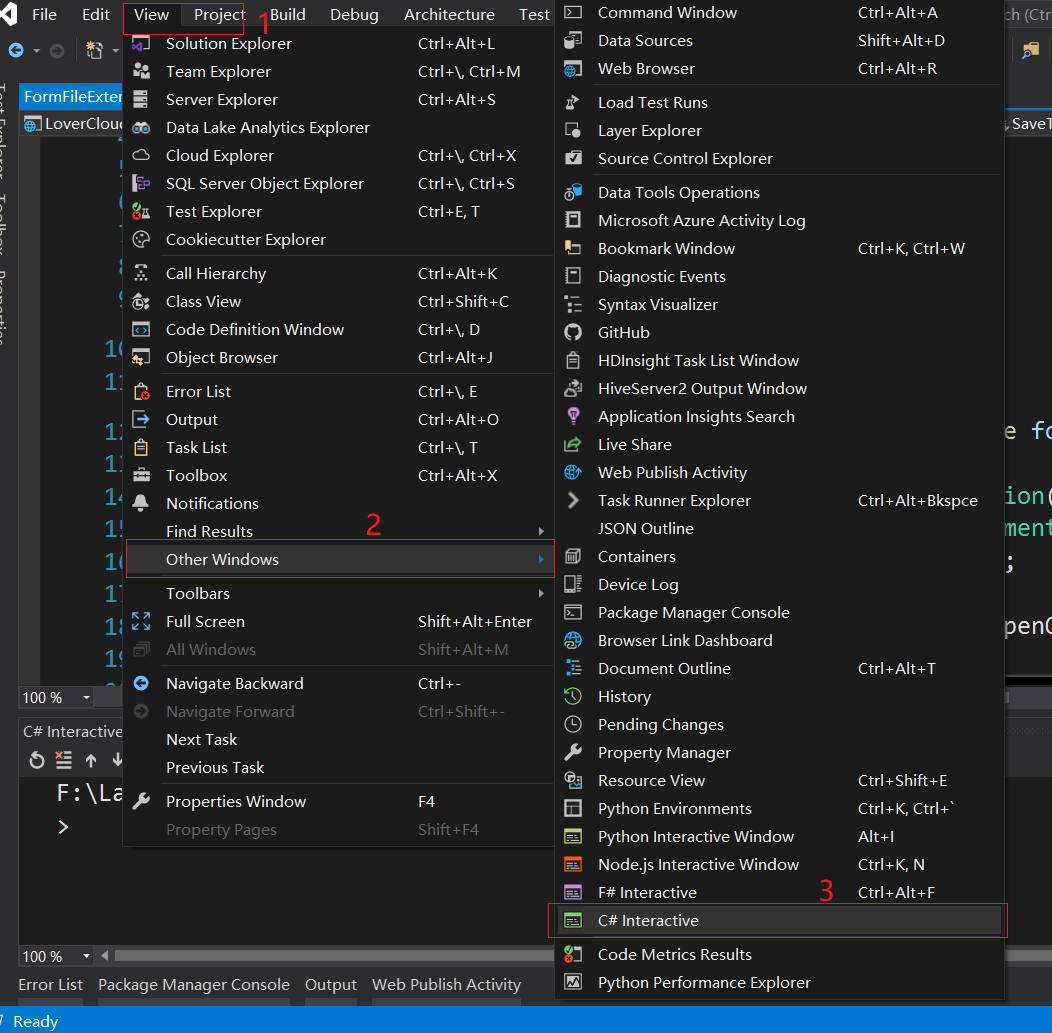
Task: Choose Code Metrics Results menu entry
Action: (780, 955)
